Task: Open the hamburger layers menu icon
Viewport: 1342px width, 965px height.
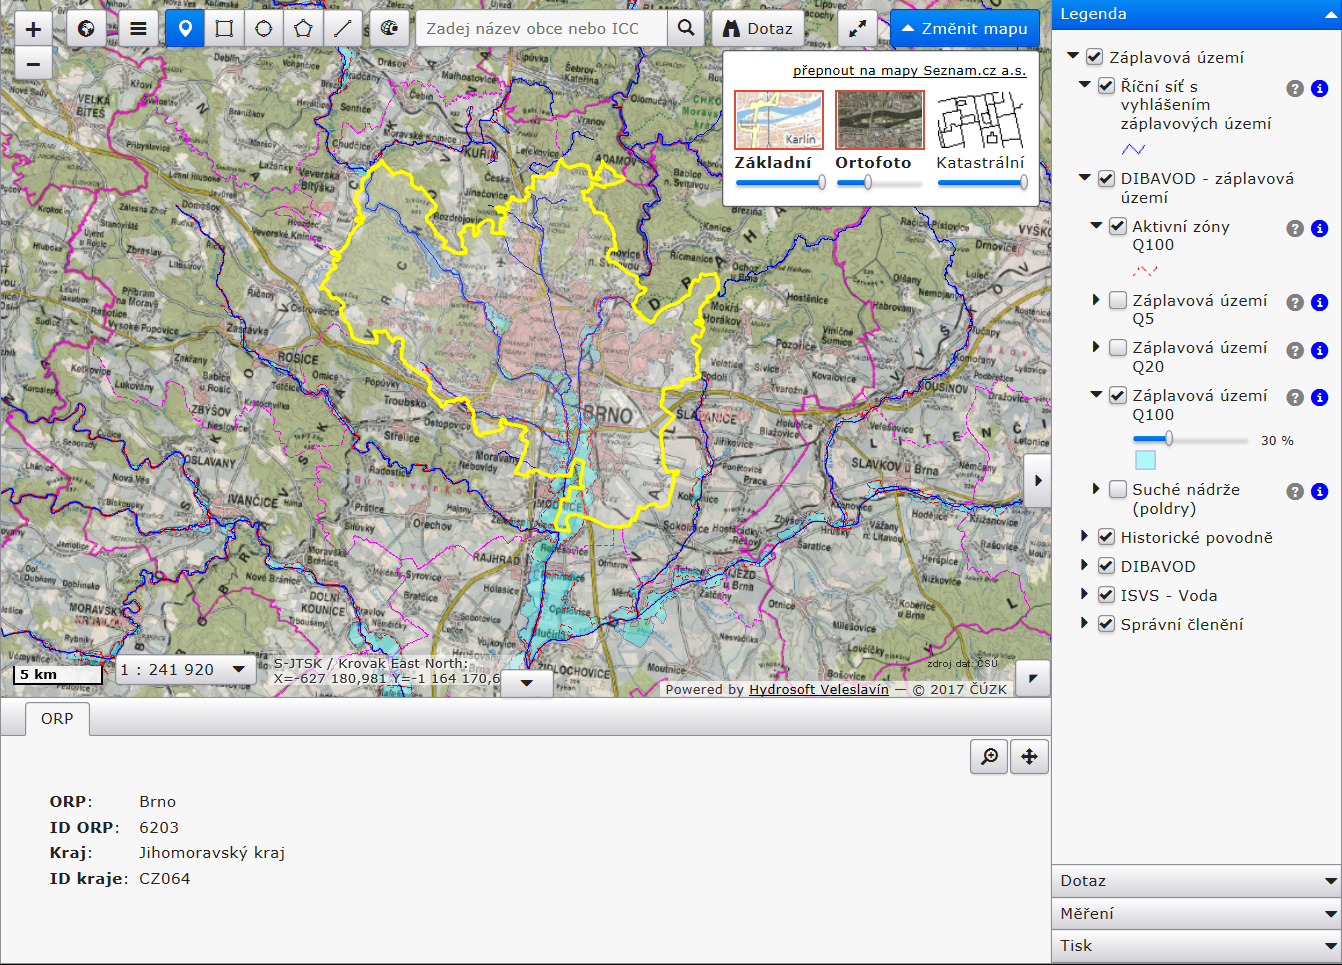Action: (138, 29)
